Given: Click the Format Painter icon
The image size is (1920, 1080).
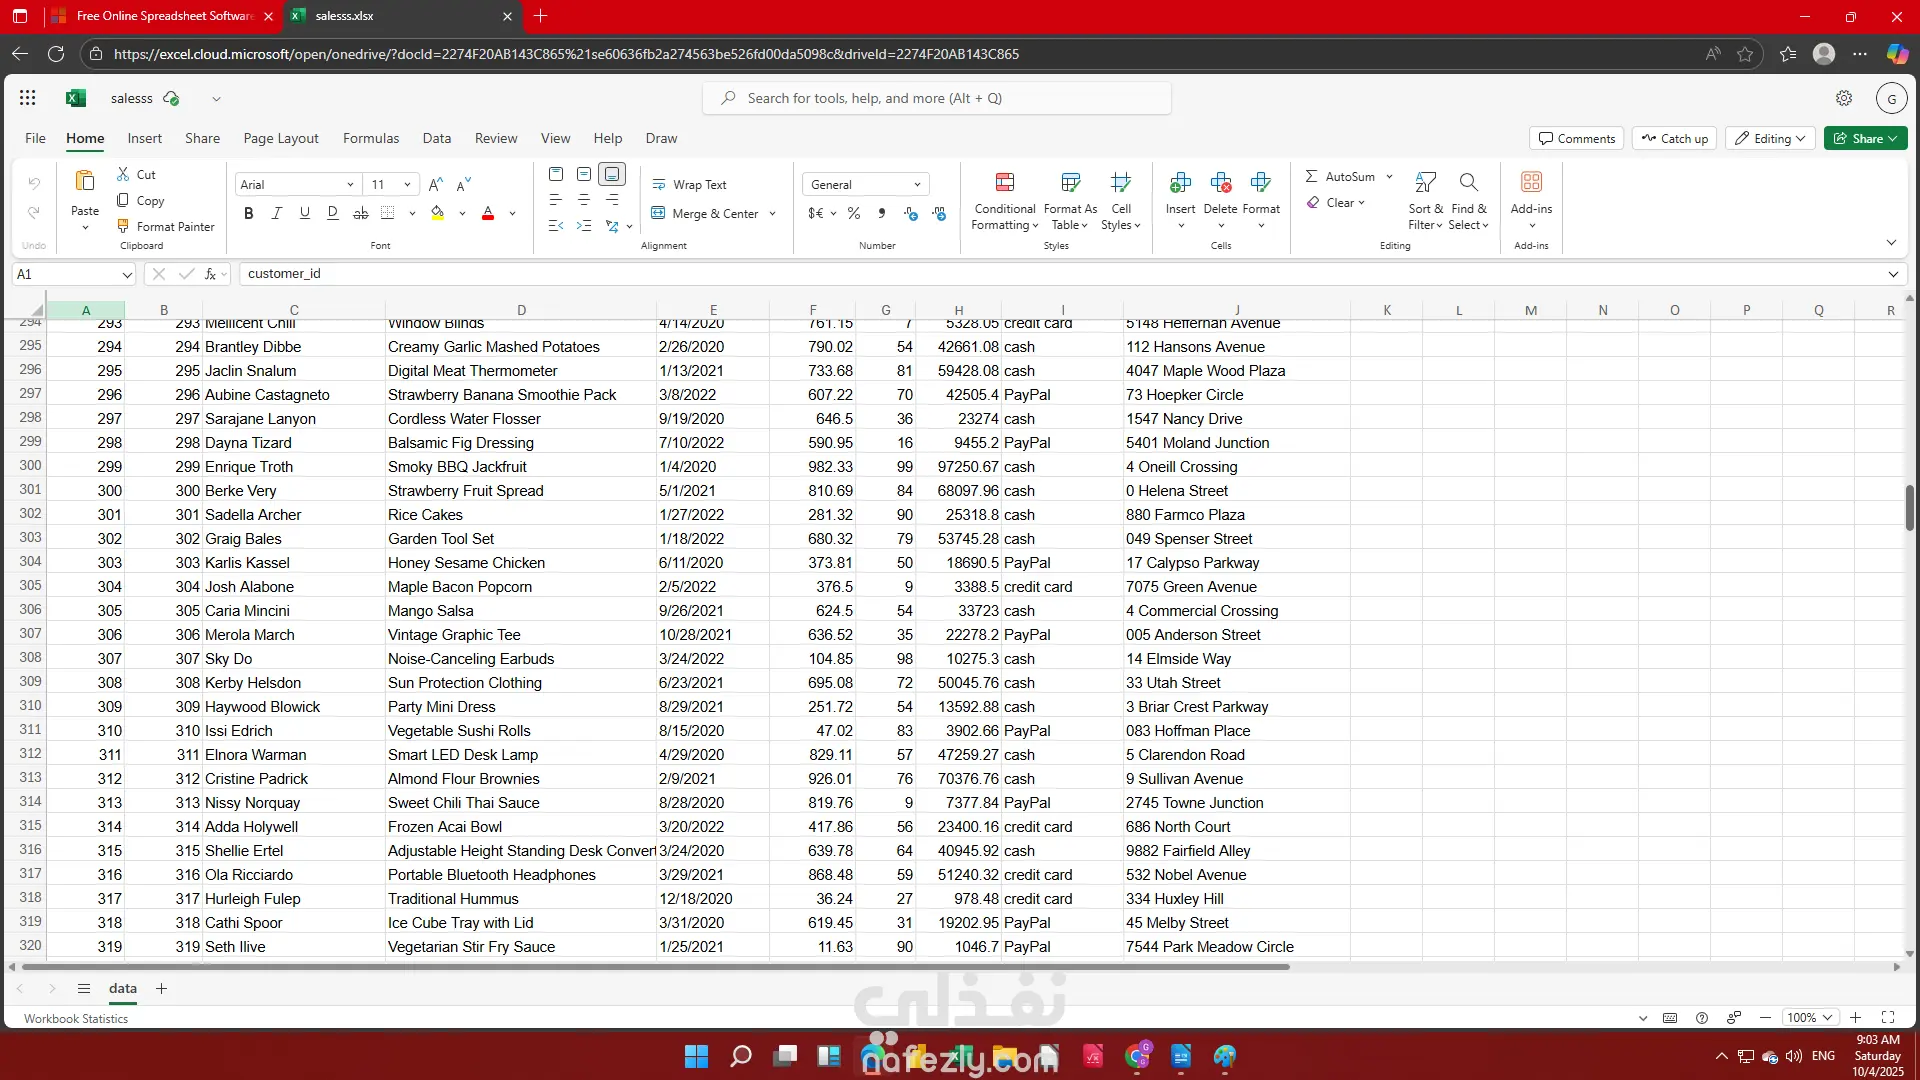Looking at the screenshot, I should [x=124, y=226].
